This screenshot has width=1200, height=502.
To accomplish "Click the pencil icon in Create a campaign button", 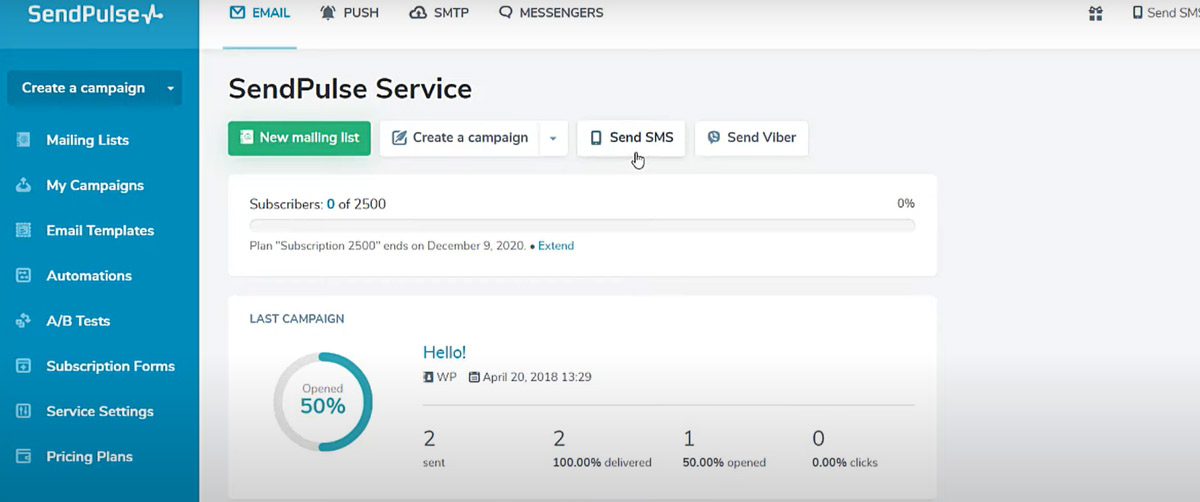I will (x=399, y=138).
